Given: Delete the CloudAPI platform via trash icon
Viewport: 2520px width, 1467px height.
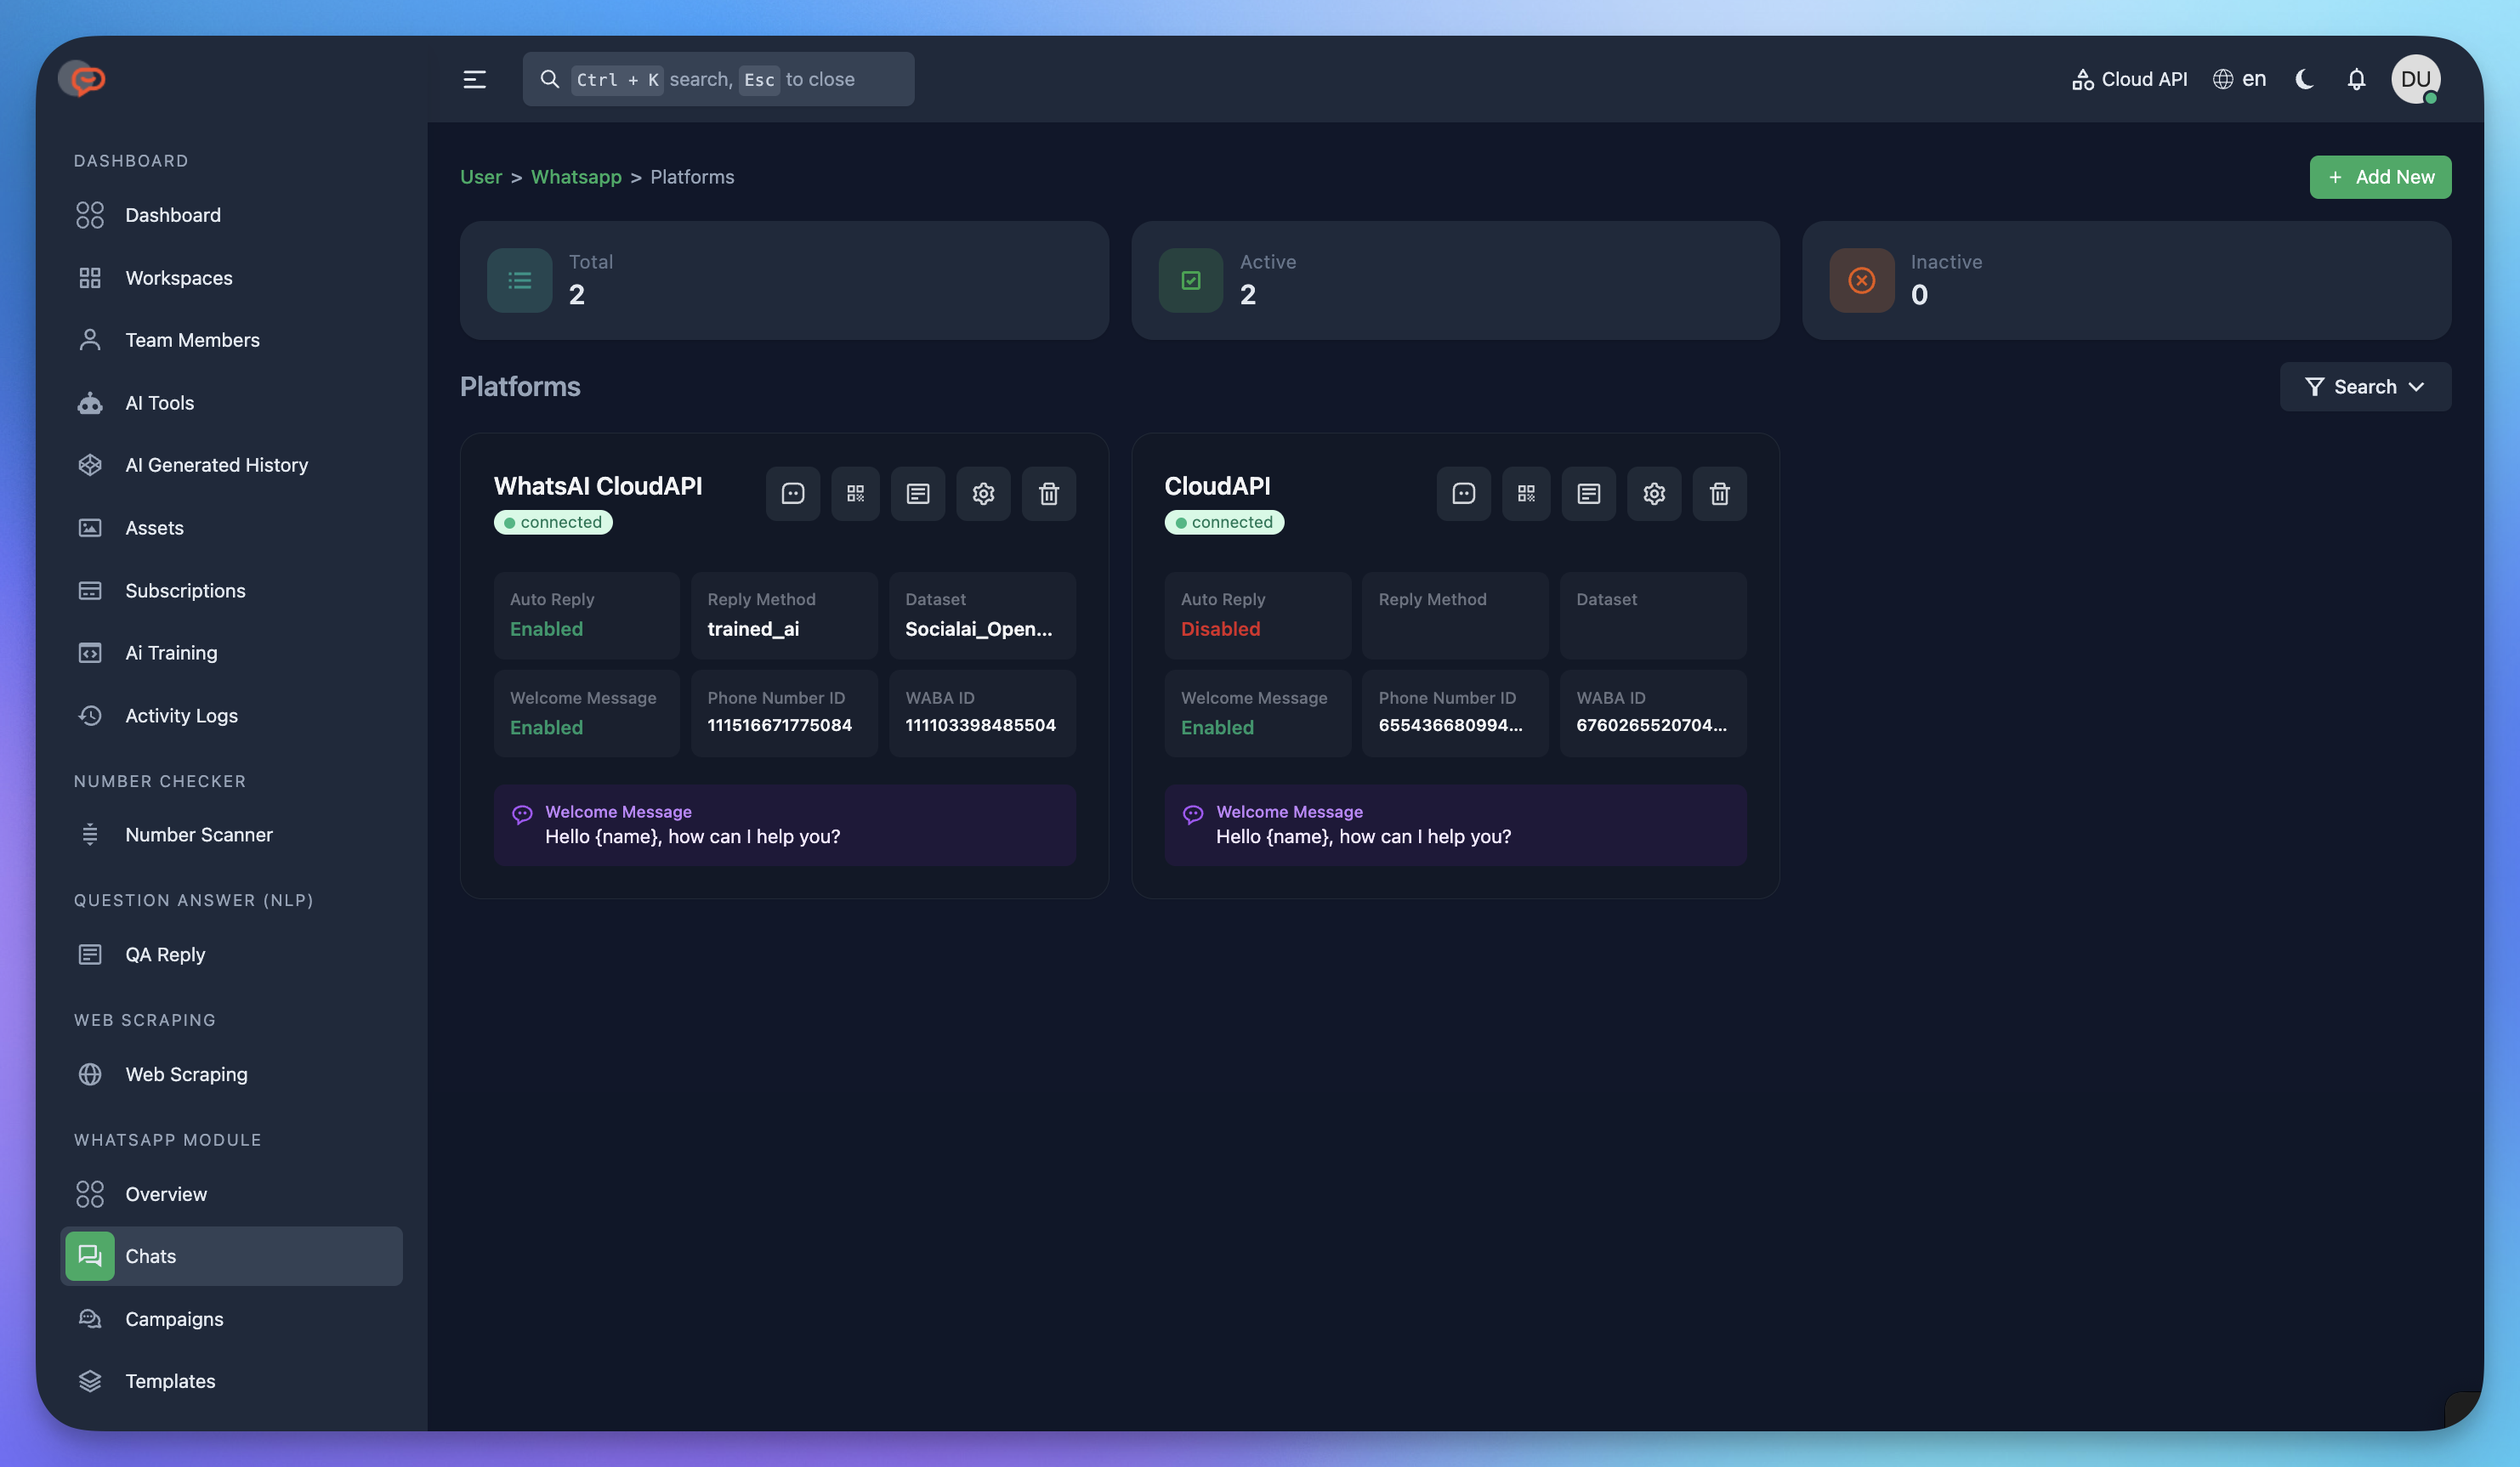Looking at the screenshot, I should (1719, 493).
